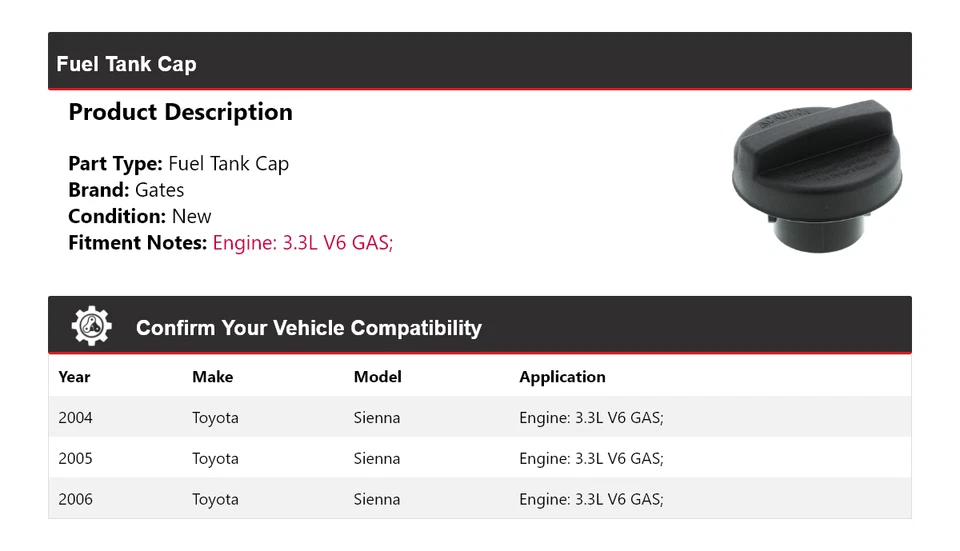
Task: Click the "Part Type: Fuel Tank Cap" line
Action: pos(178,164)
